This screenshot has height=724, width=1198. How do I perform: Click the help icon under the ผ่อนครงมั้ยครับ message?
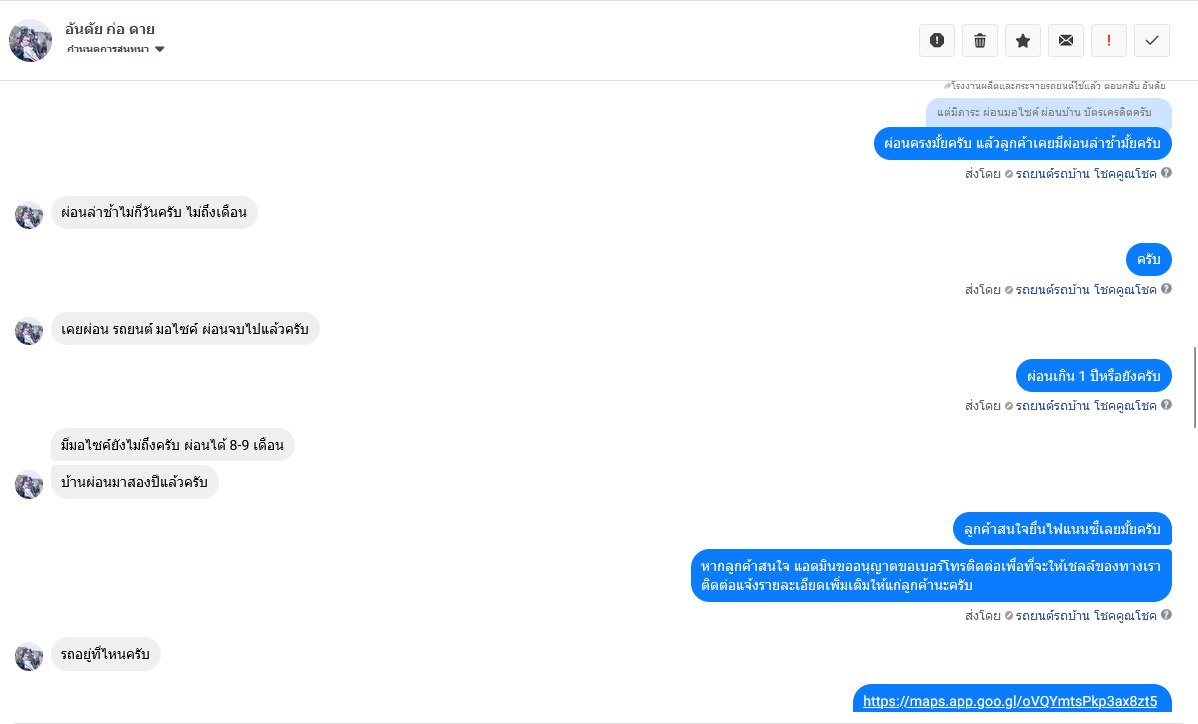[x=1166, y=174]
